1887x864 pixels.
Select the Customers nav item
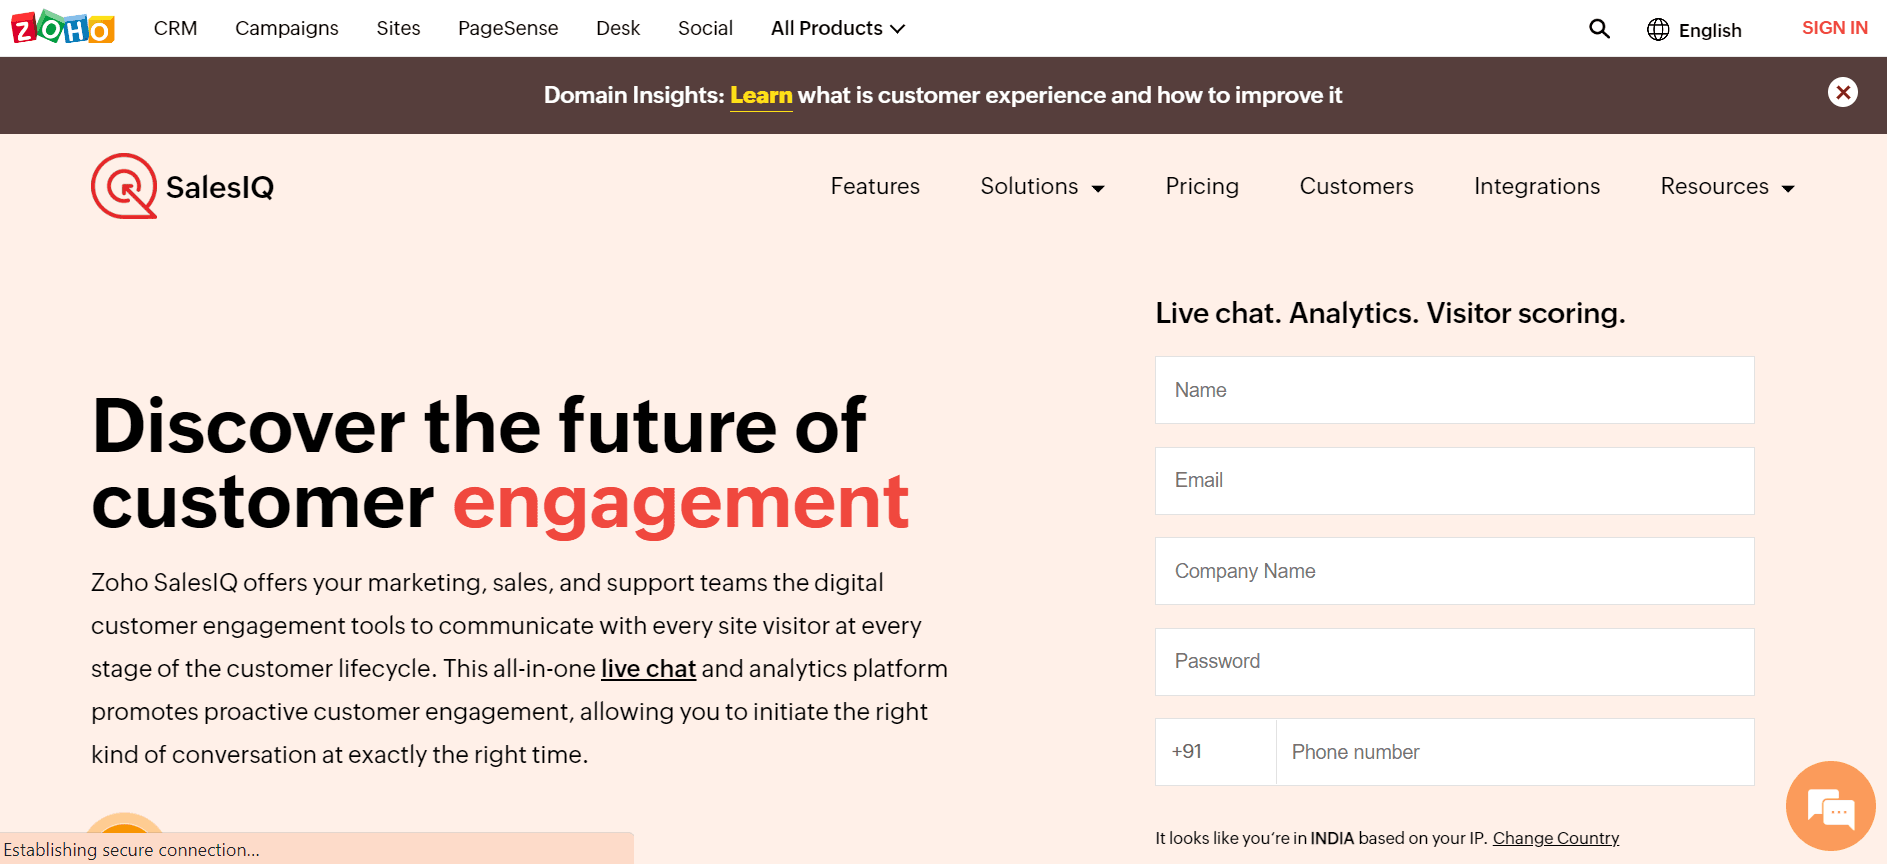click(x=1356, y=186)
